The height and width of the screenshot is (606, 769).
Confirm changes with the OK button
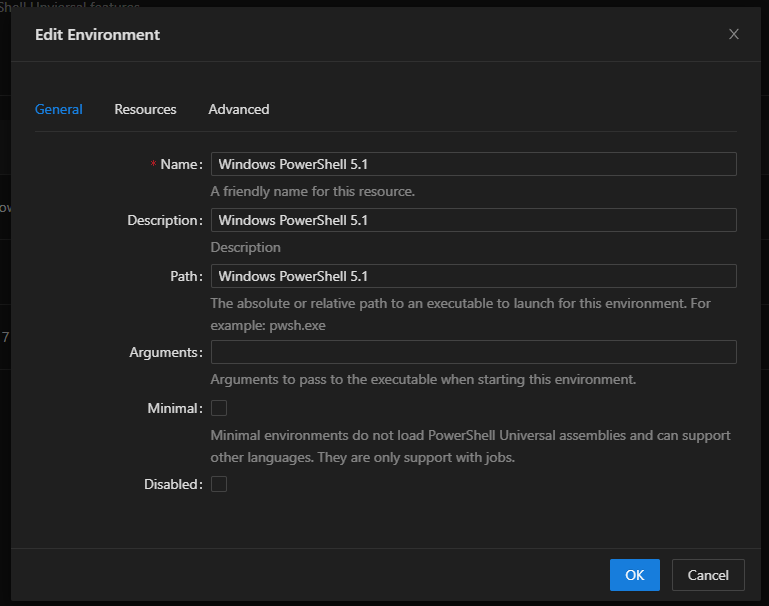(634, 575)
